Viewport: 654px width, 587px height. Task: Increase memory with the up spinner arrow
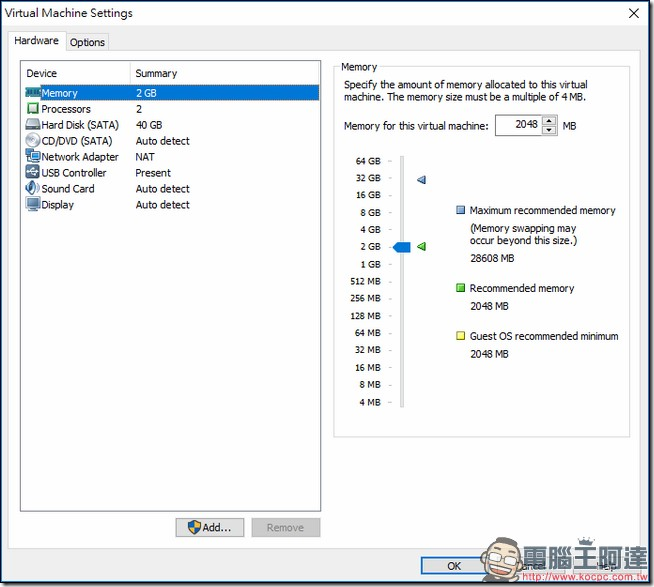point(549,121)
